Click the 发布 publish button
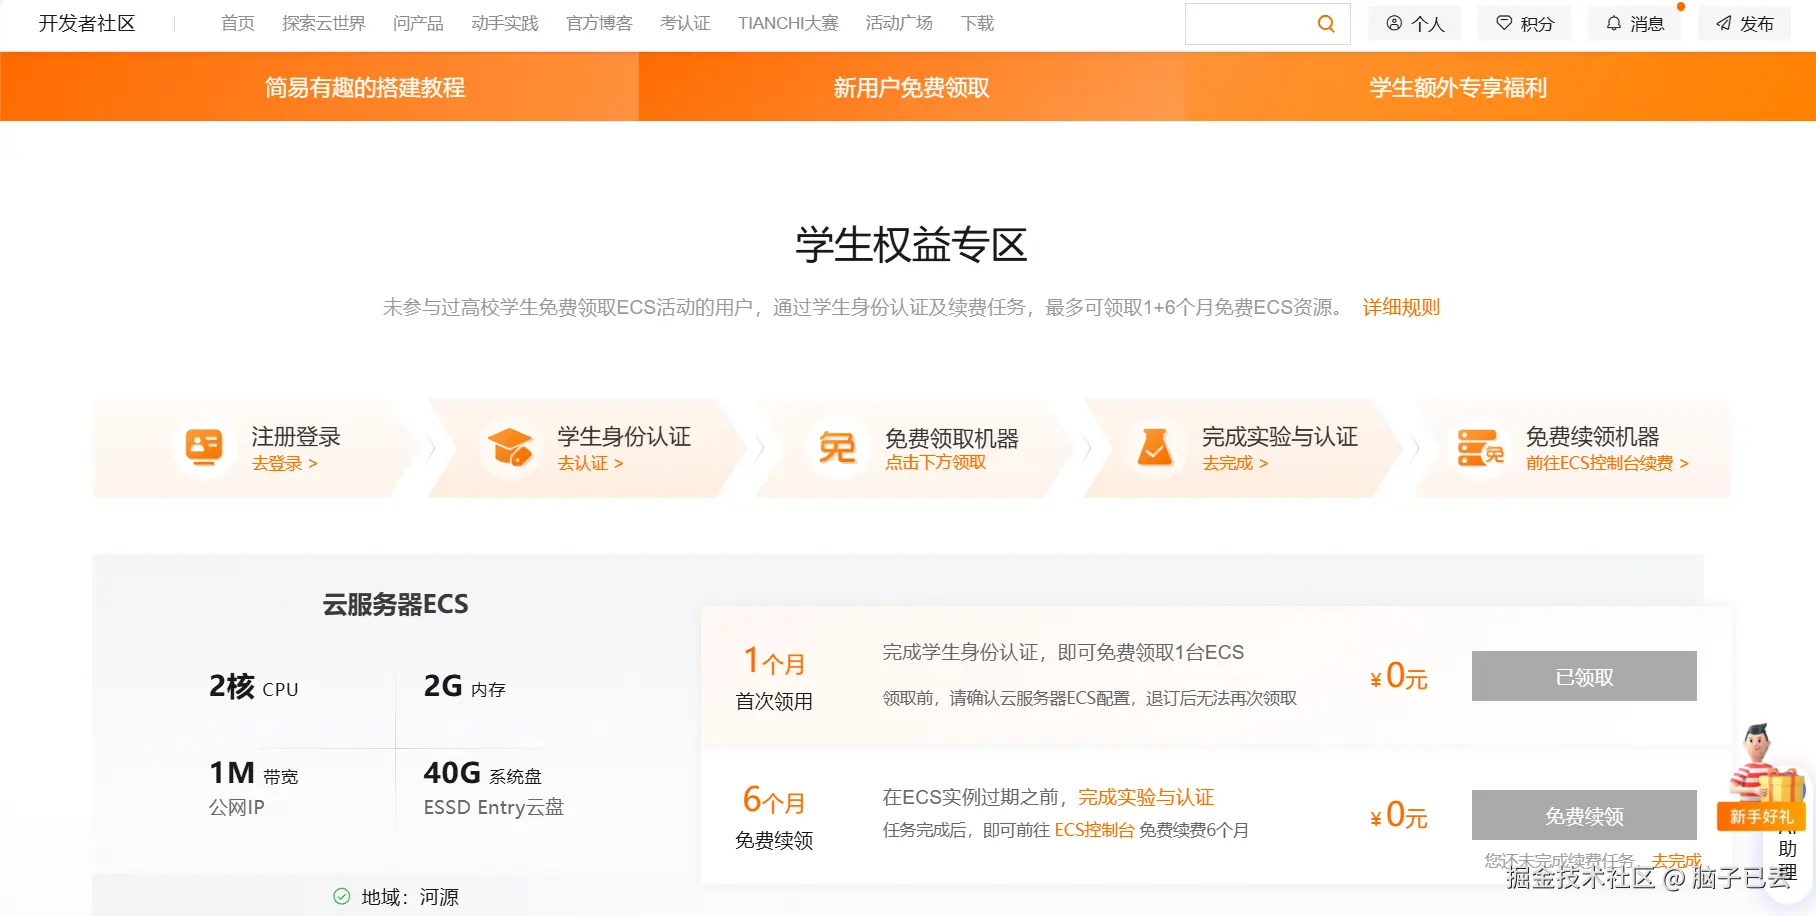Viewport: 1816px width, 916px height. [x=1745, y=24]
